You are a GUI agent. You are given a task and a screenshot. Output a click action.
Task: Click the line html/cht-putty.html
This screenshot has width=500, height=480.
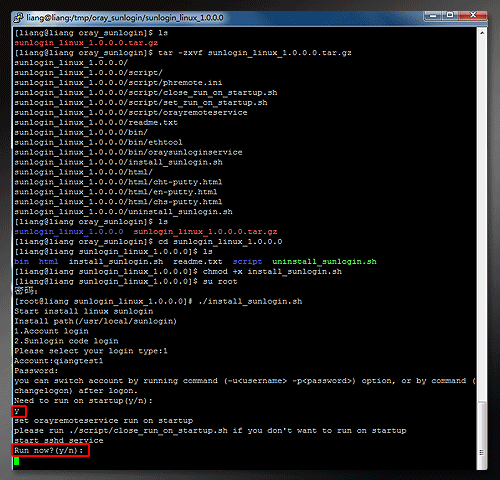118,182
